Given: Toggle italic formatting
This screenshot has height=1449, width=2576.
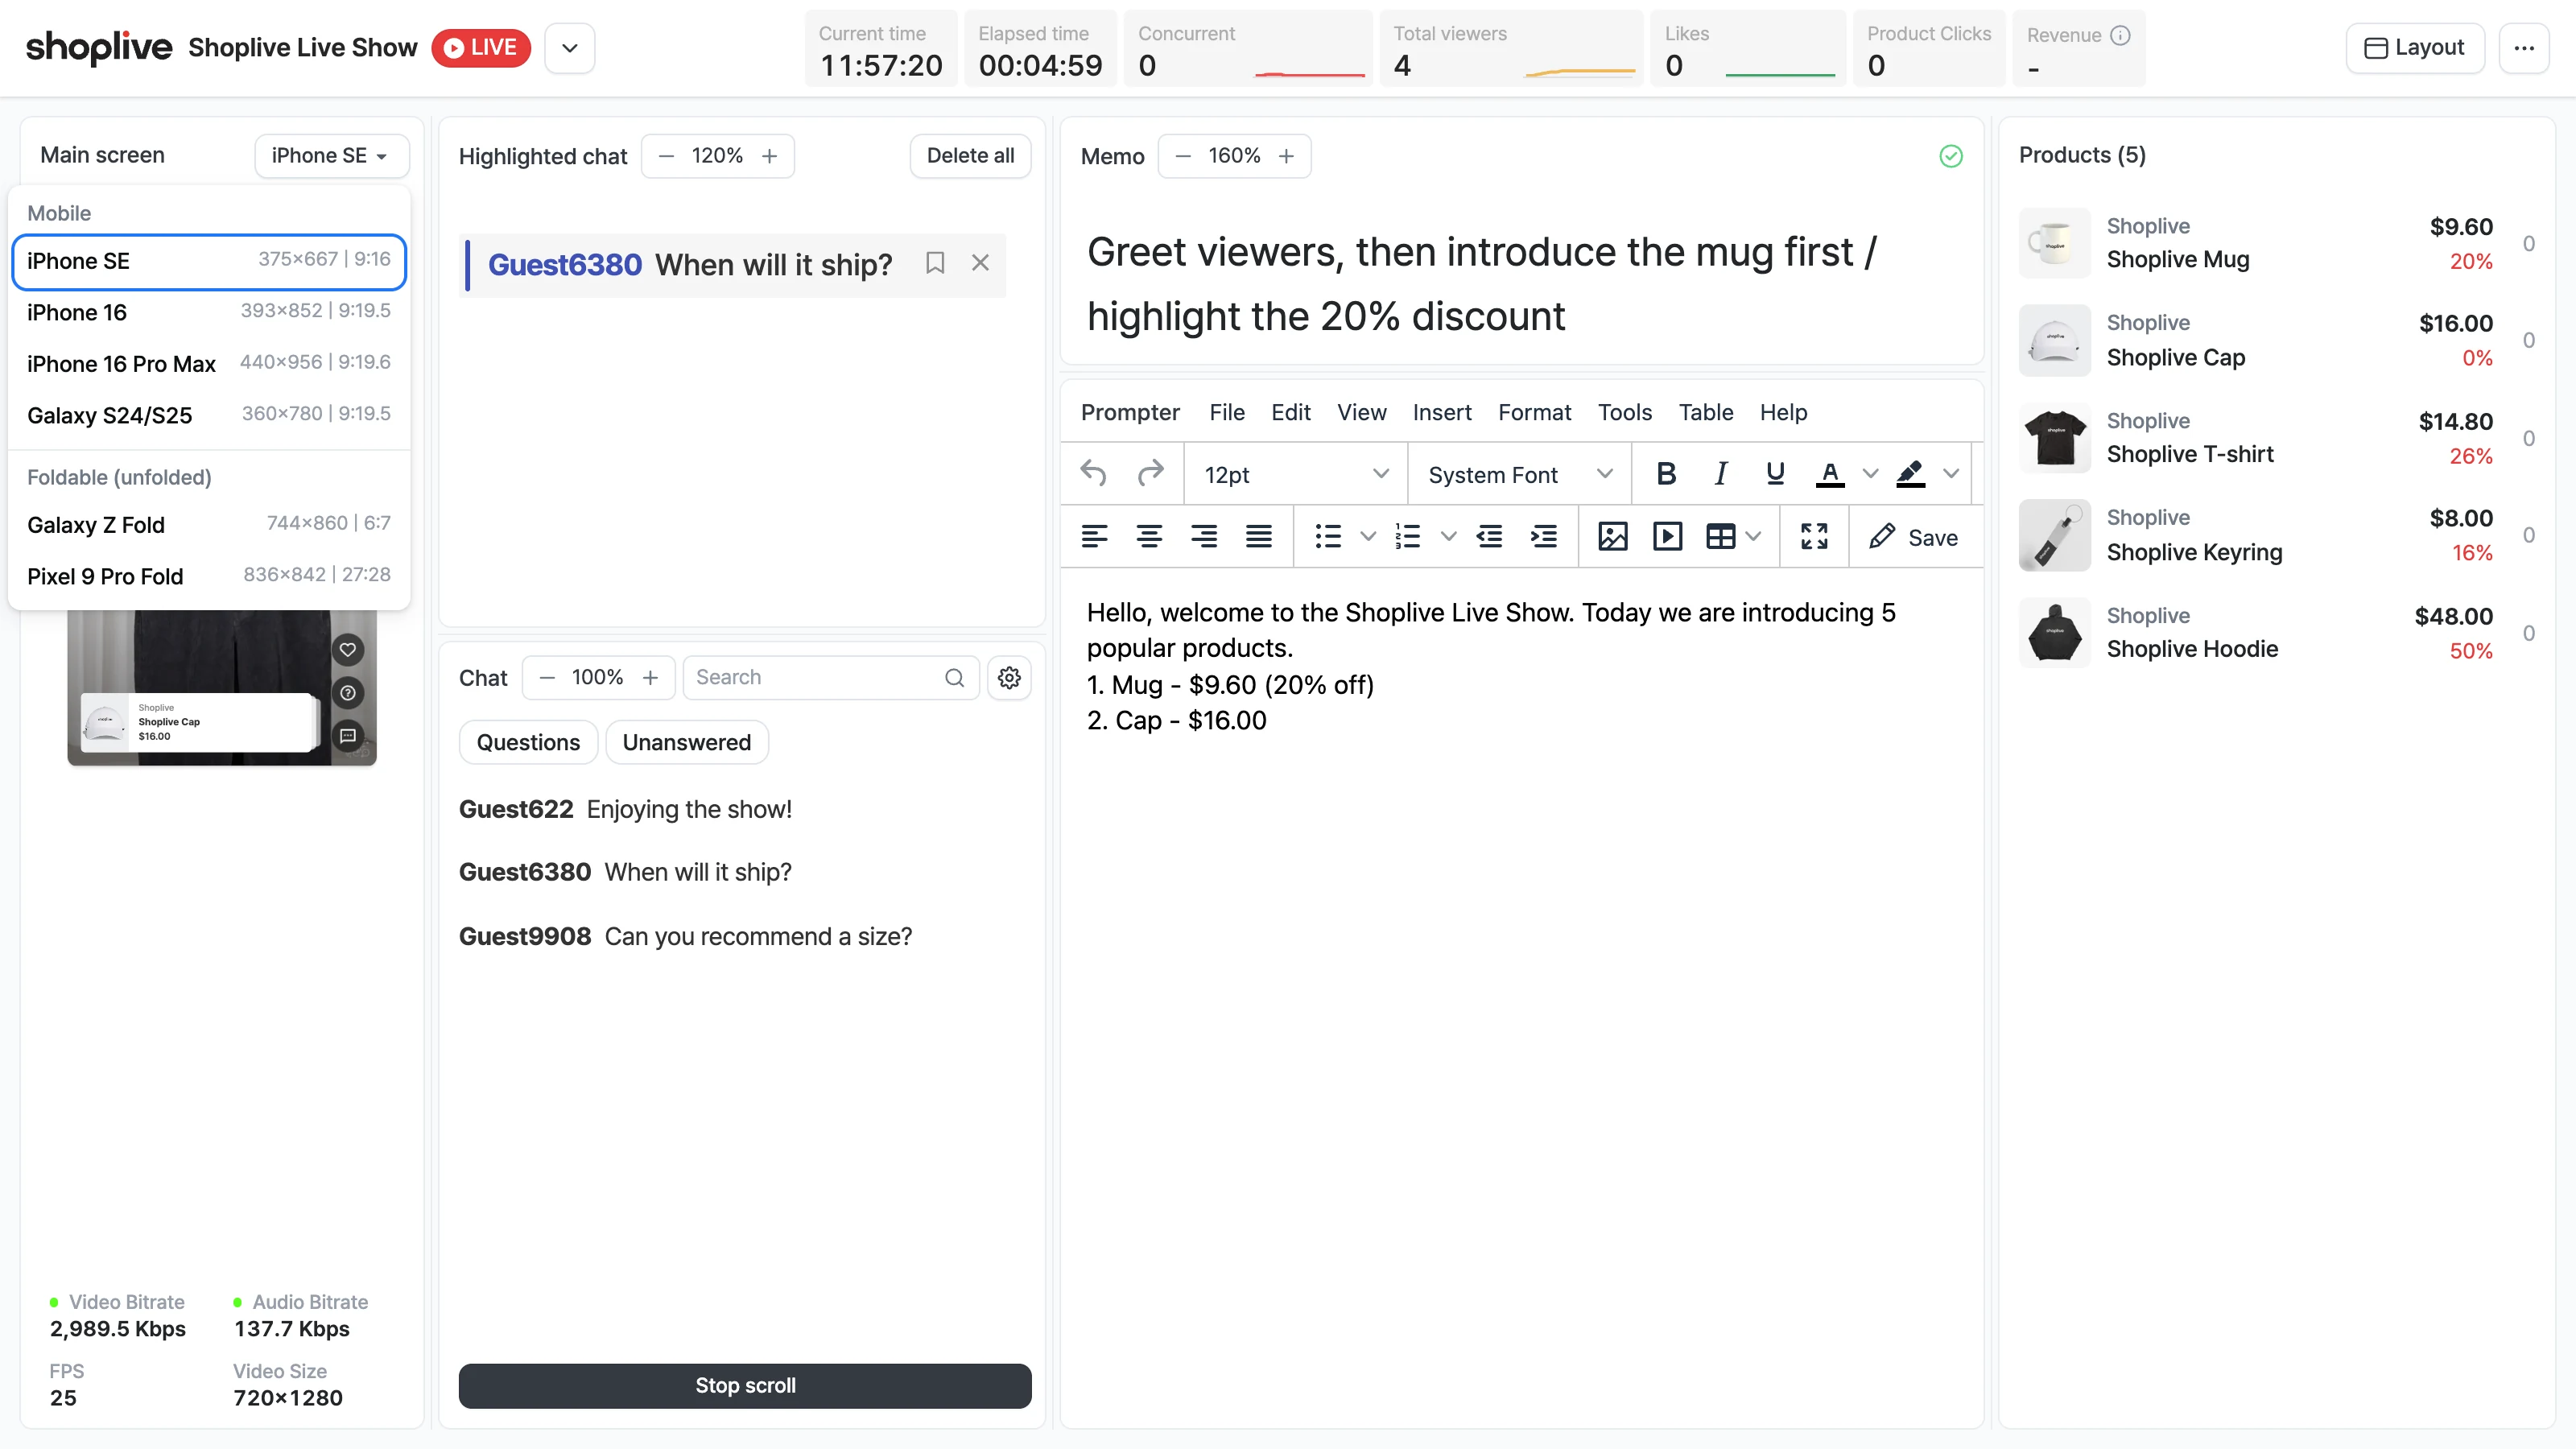Looking at the screenshot, I should pyautogui.click(x=1721, y=474).
